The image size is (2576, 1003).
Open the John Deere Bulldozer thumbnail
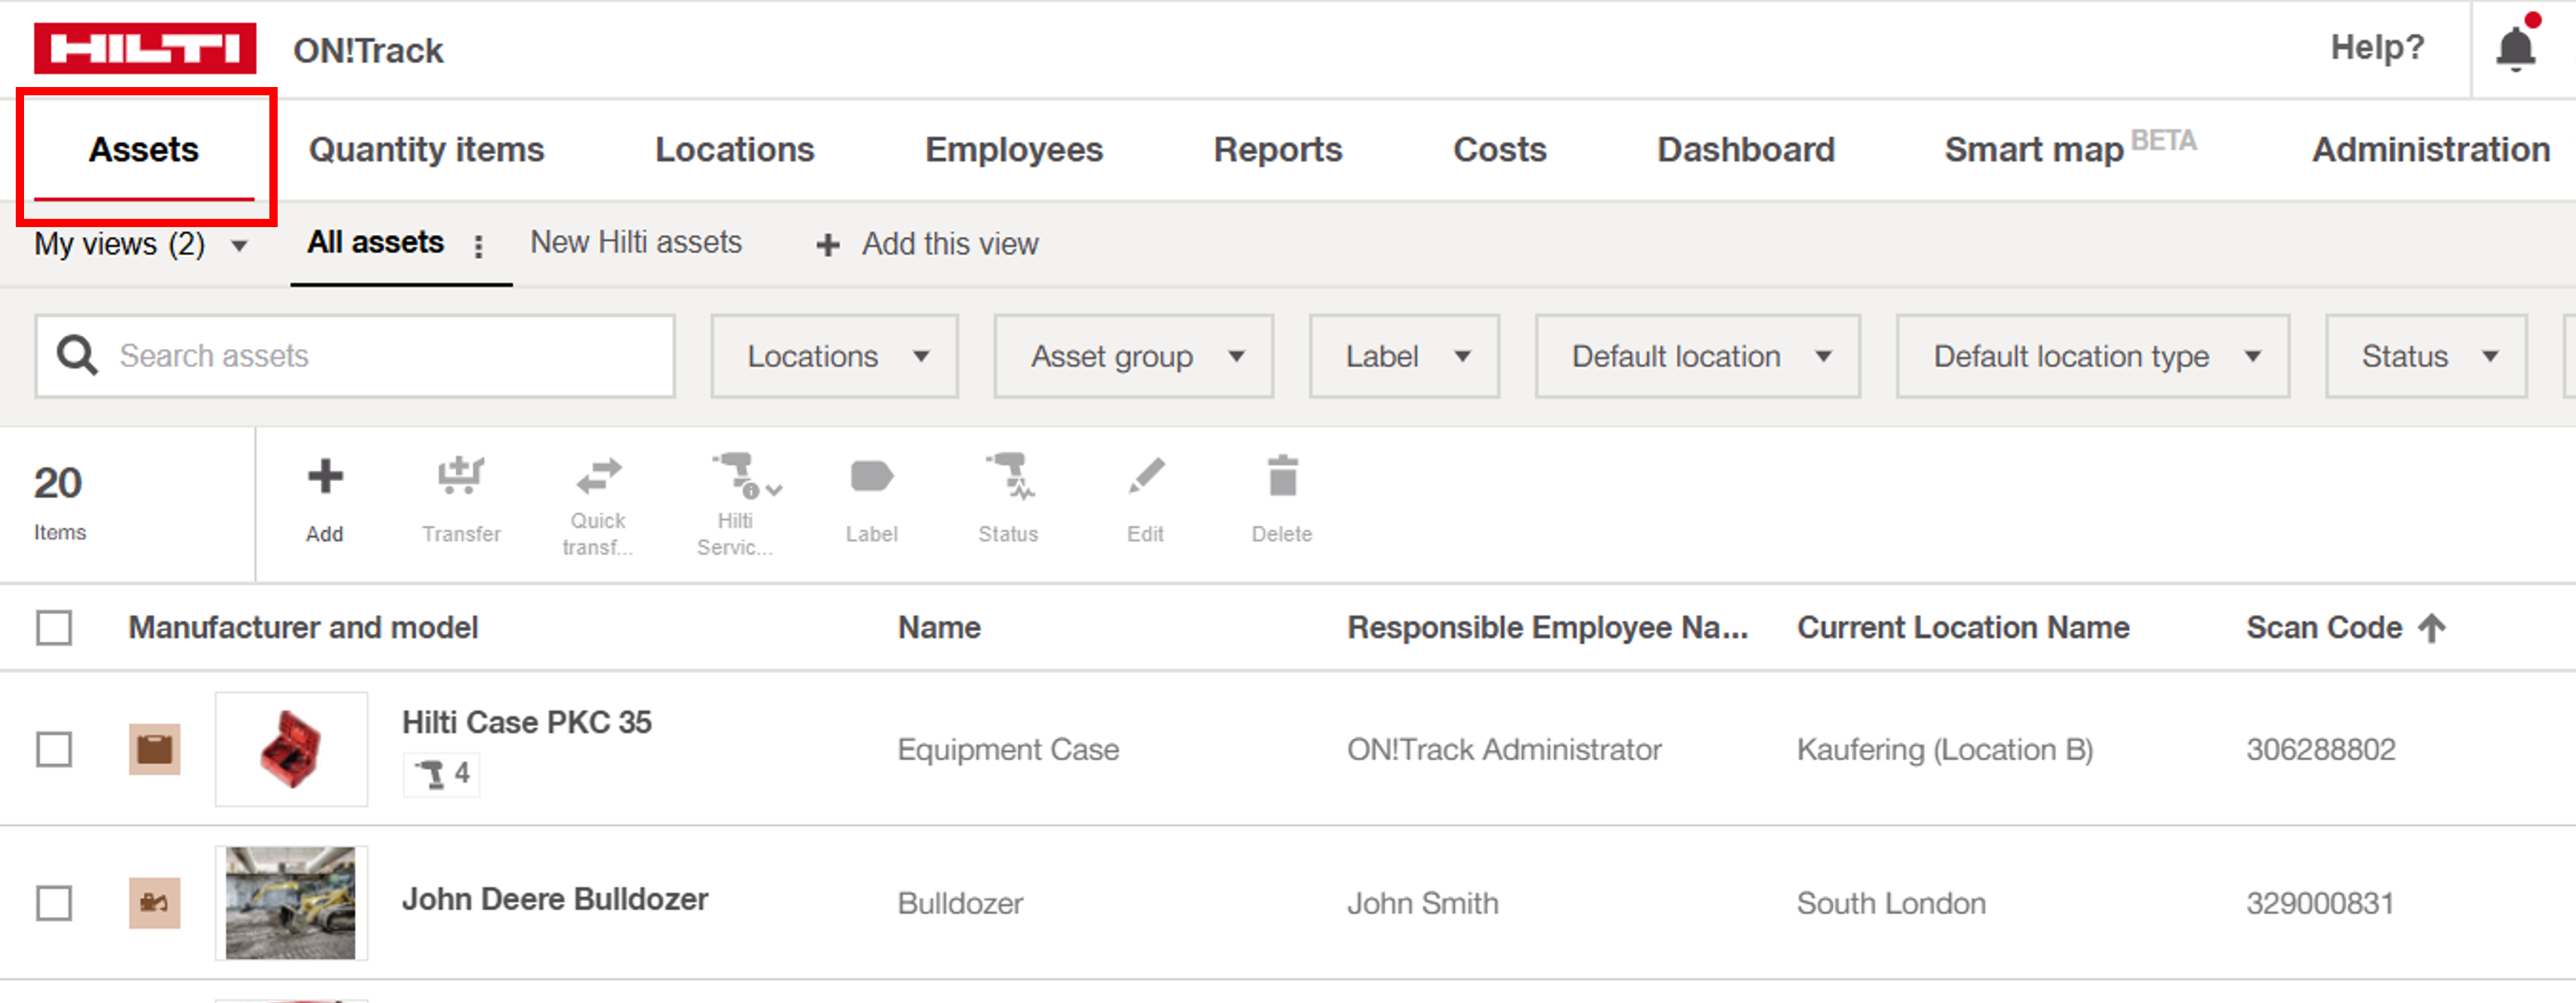point(291,903)
